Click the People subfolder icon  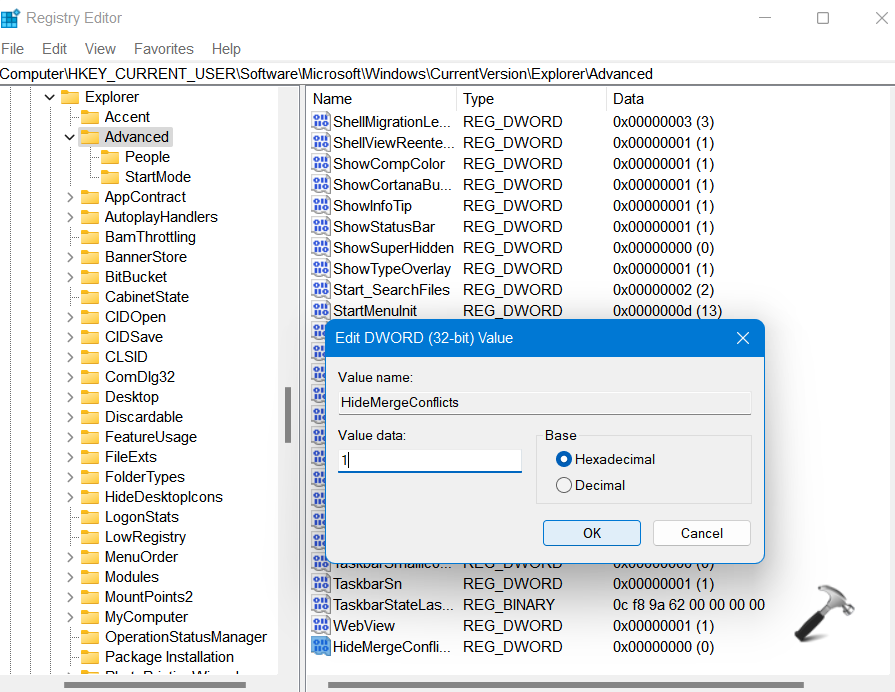tap(110, 157)
